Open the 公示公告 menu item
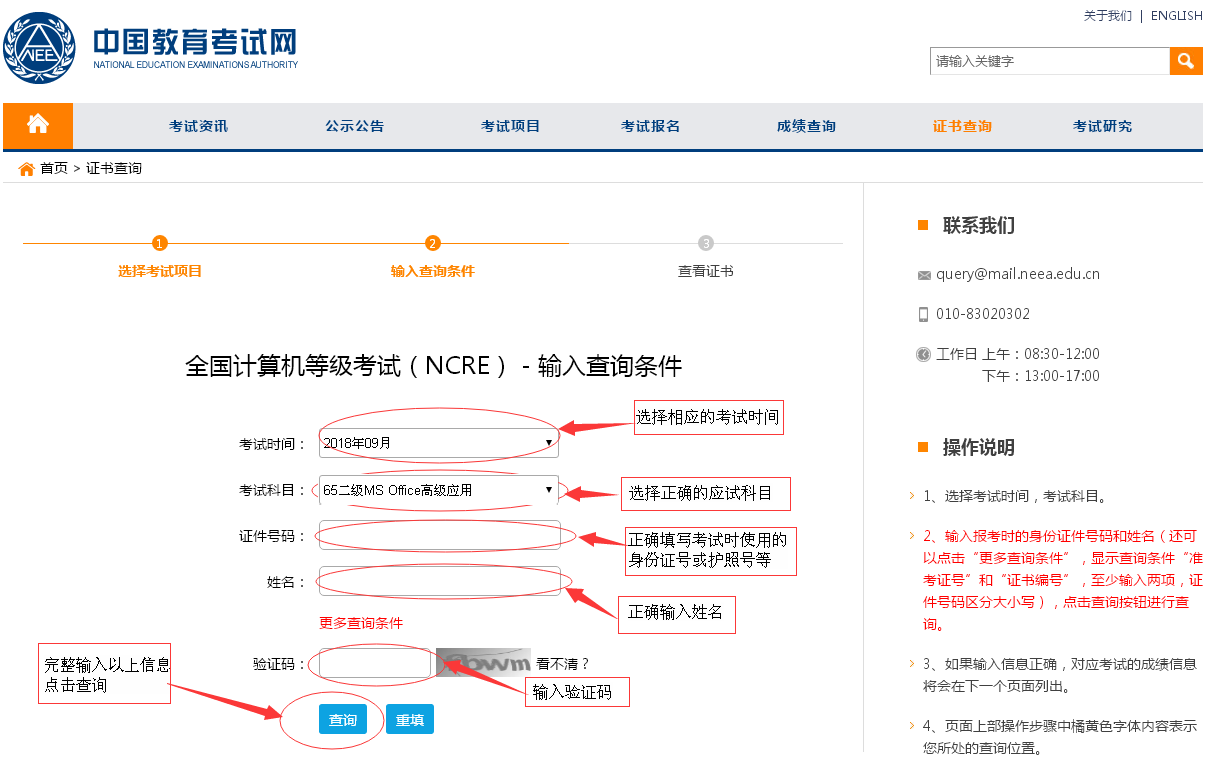 pos(354,126)
